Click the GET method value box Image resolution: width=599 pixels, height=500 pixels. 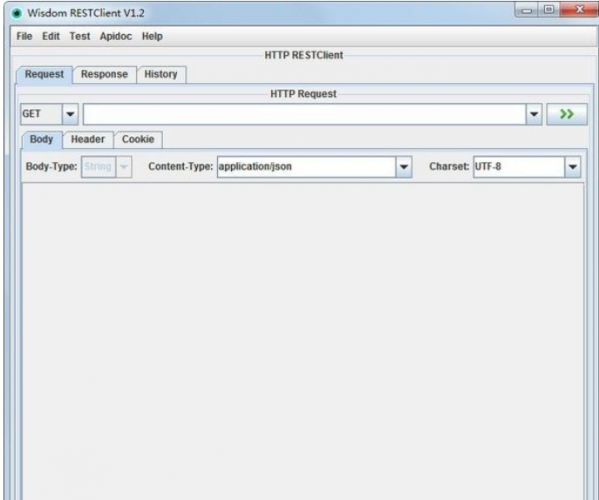coord(41,114)
